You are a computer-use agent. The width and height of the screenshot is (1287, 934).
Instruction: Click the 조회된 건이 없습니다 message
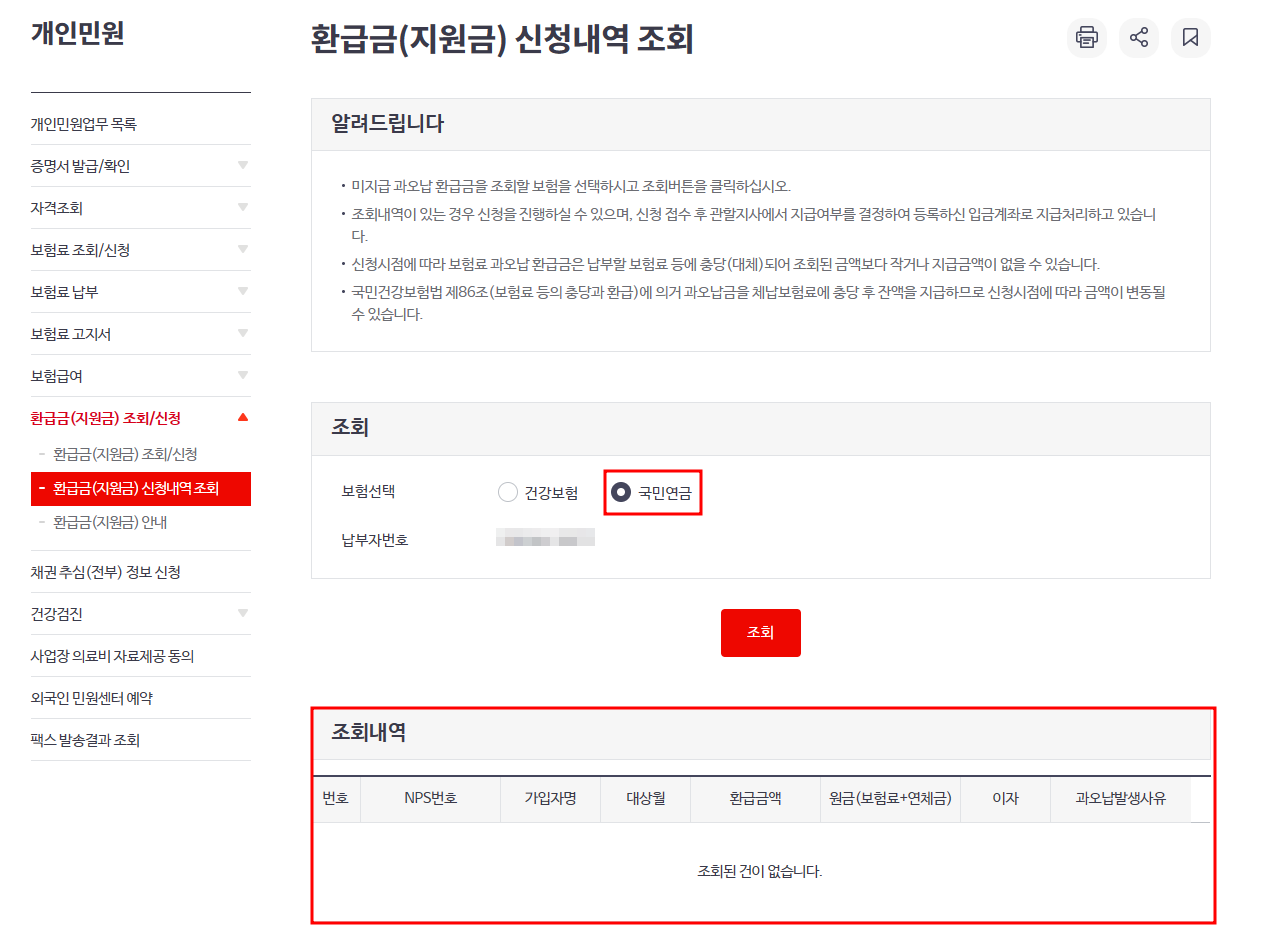(x=760, y=871)
